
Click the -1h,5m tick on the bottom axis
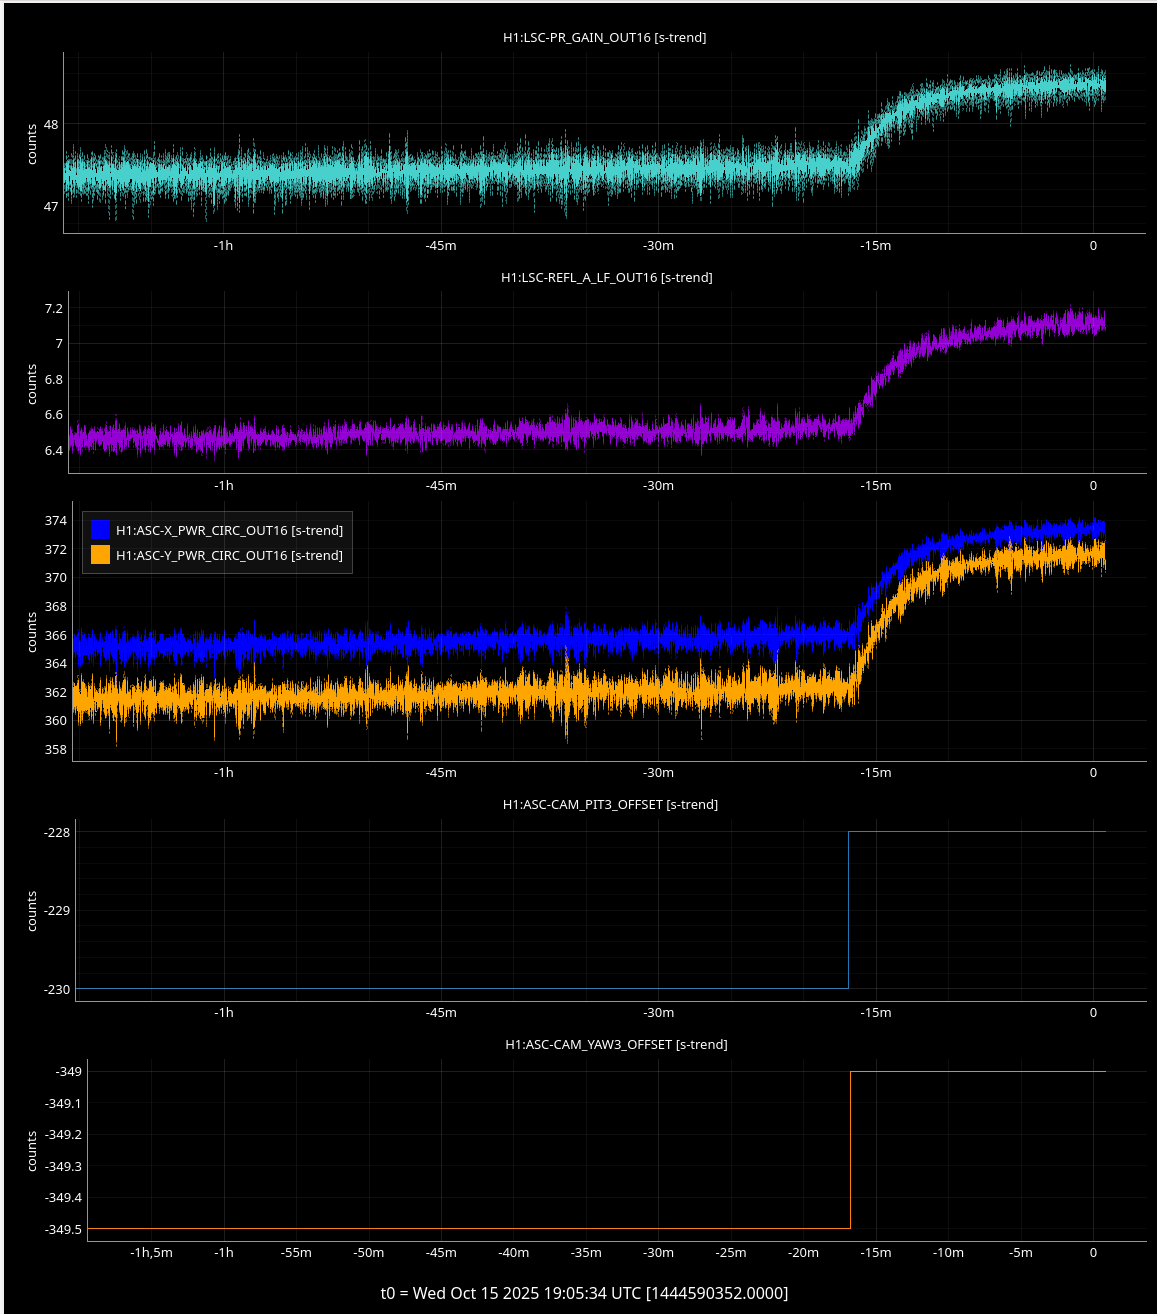coord(151,1252)
